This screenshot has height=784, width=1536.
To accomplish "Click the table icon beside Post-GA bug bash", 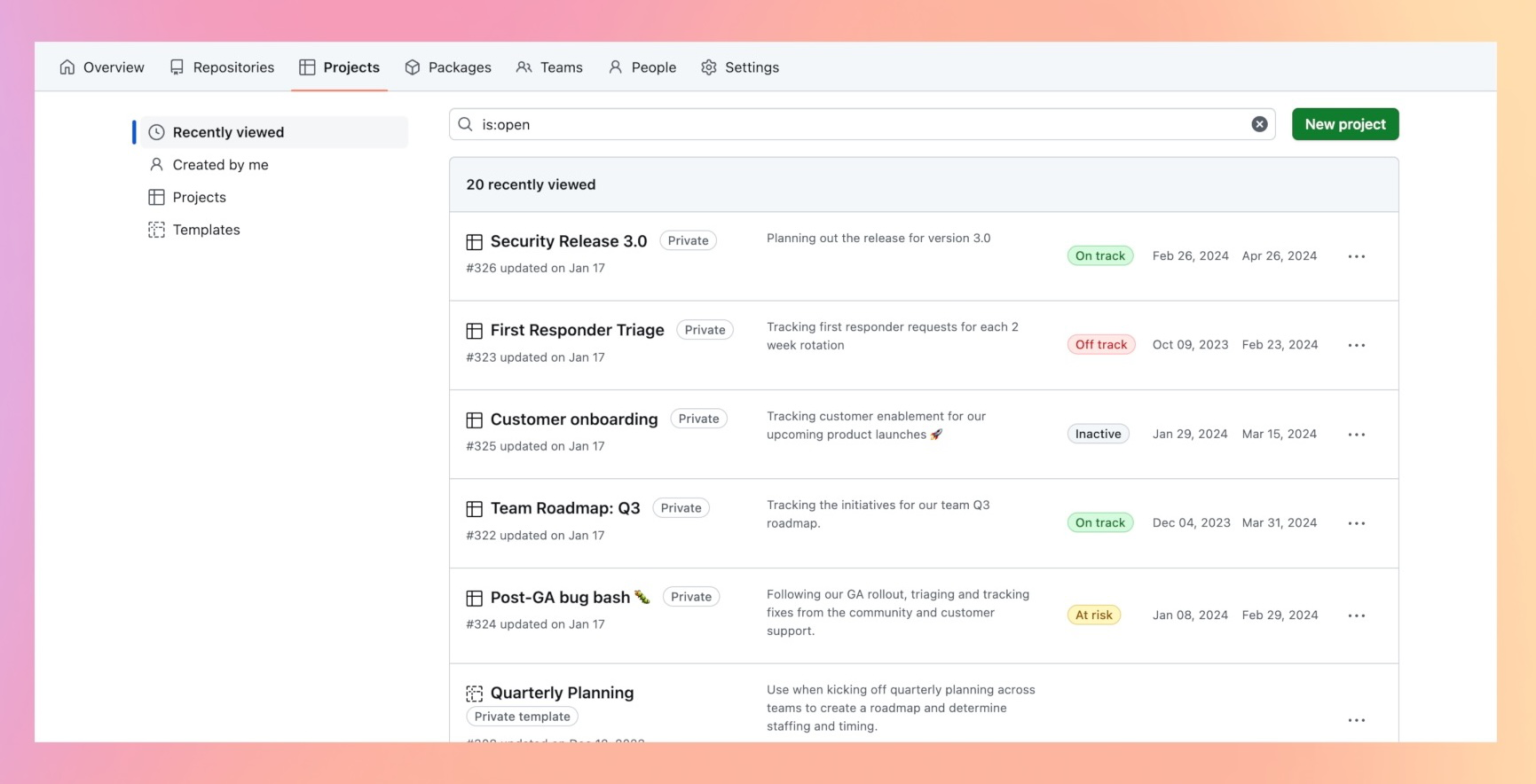I will [x=474, y=598].
